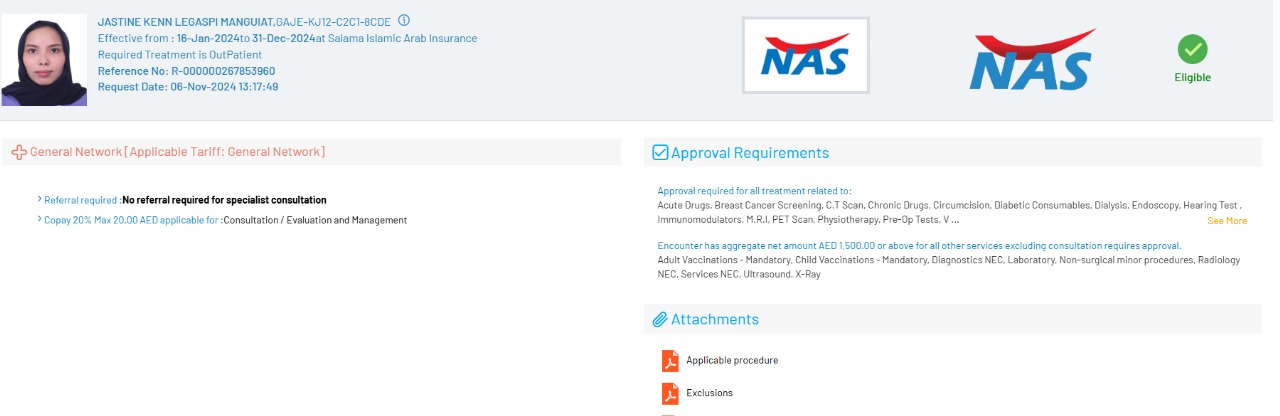Click the green Eligible checkmark icon
1280x416 pixels.
click(1192, 49)
